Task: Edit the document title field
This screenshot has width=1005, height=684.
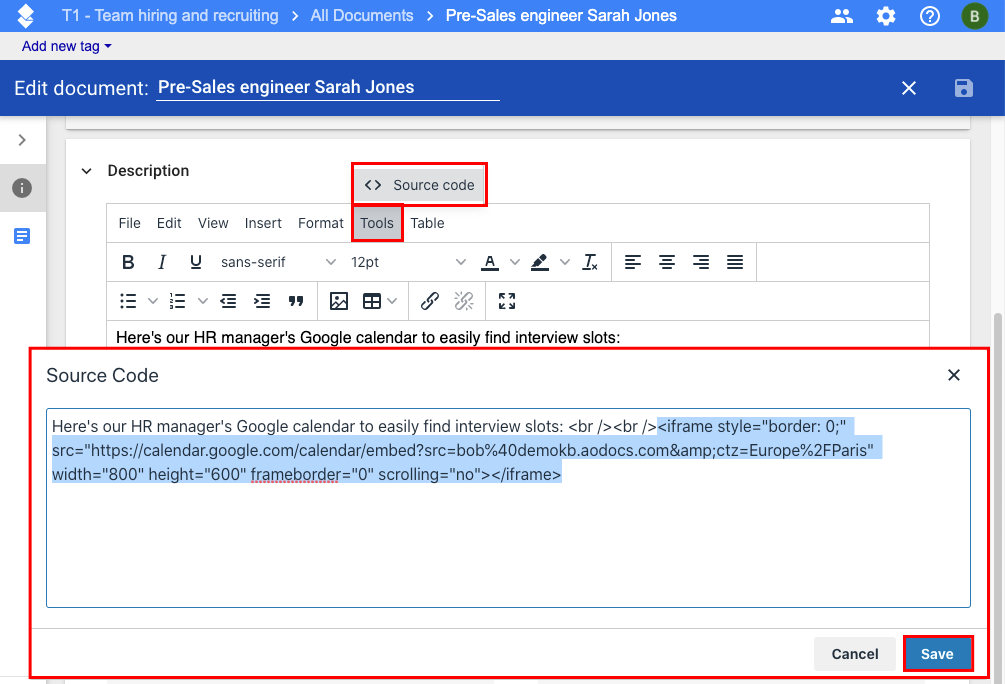Action: (328, 87)
